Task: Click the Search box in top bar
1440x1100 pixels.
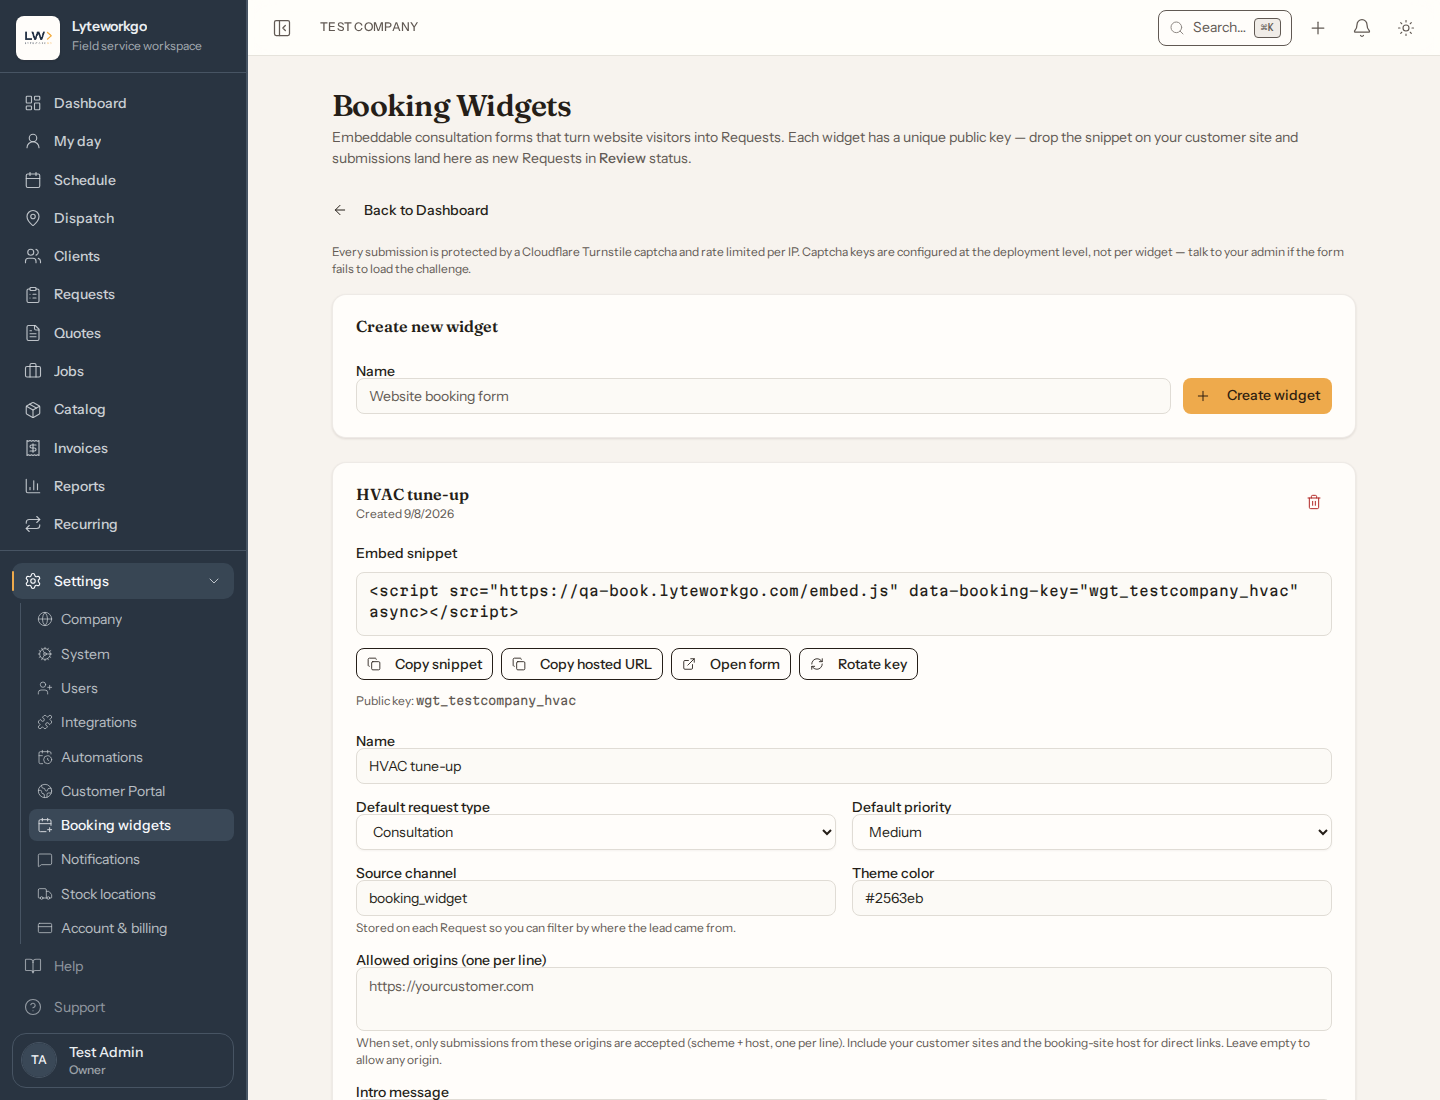Action: (x=1224, y=28)
